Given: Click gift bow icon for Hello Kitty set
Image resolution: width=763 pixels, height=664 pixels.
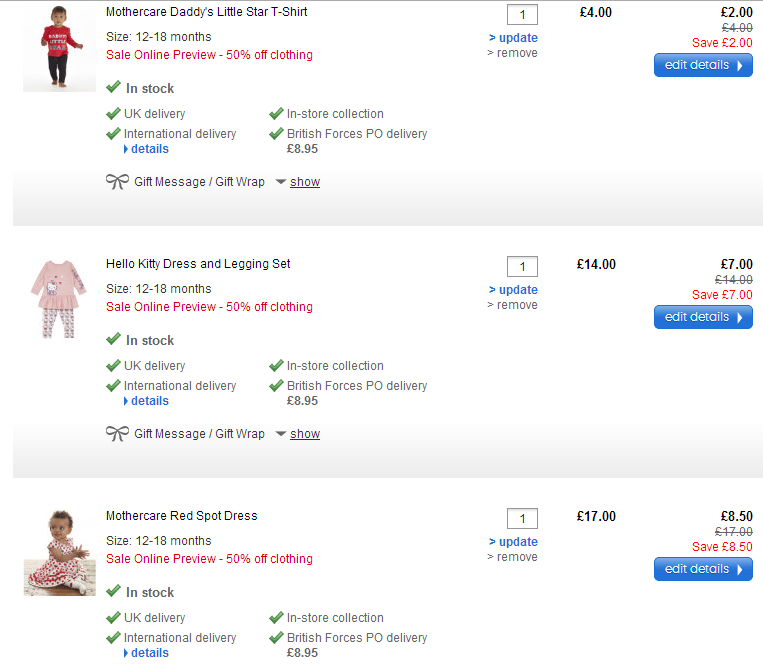Looking at the screenshot, I should 117,434.
